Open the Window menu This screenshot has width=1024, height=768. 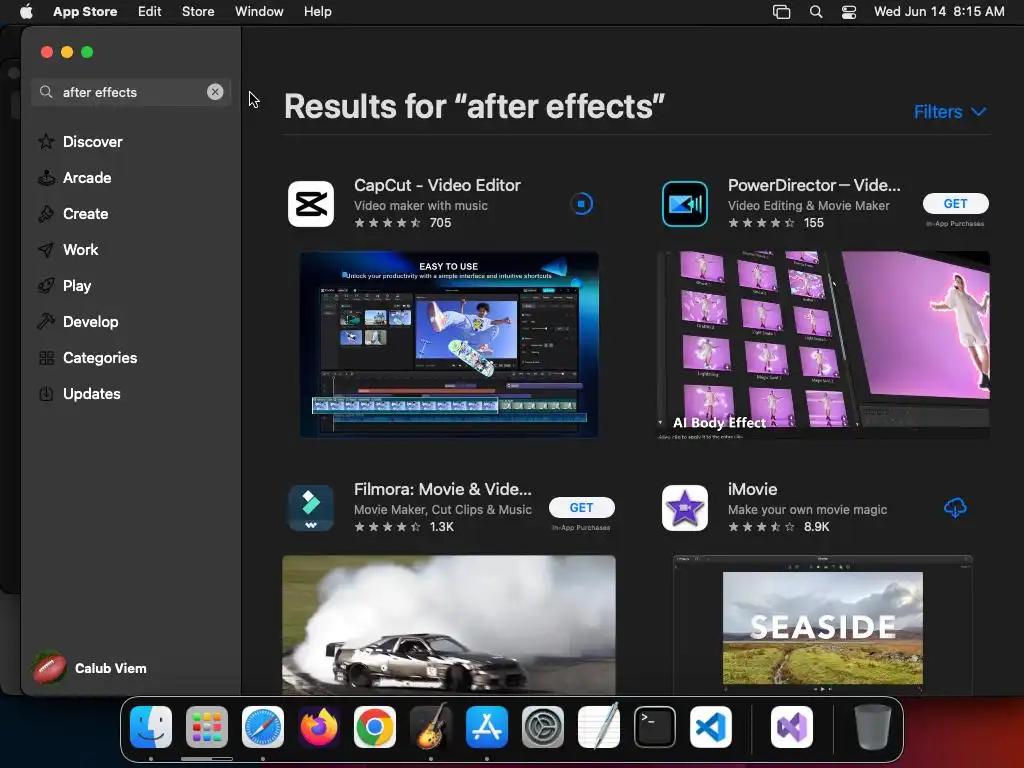259,12
